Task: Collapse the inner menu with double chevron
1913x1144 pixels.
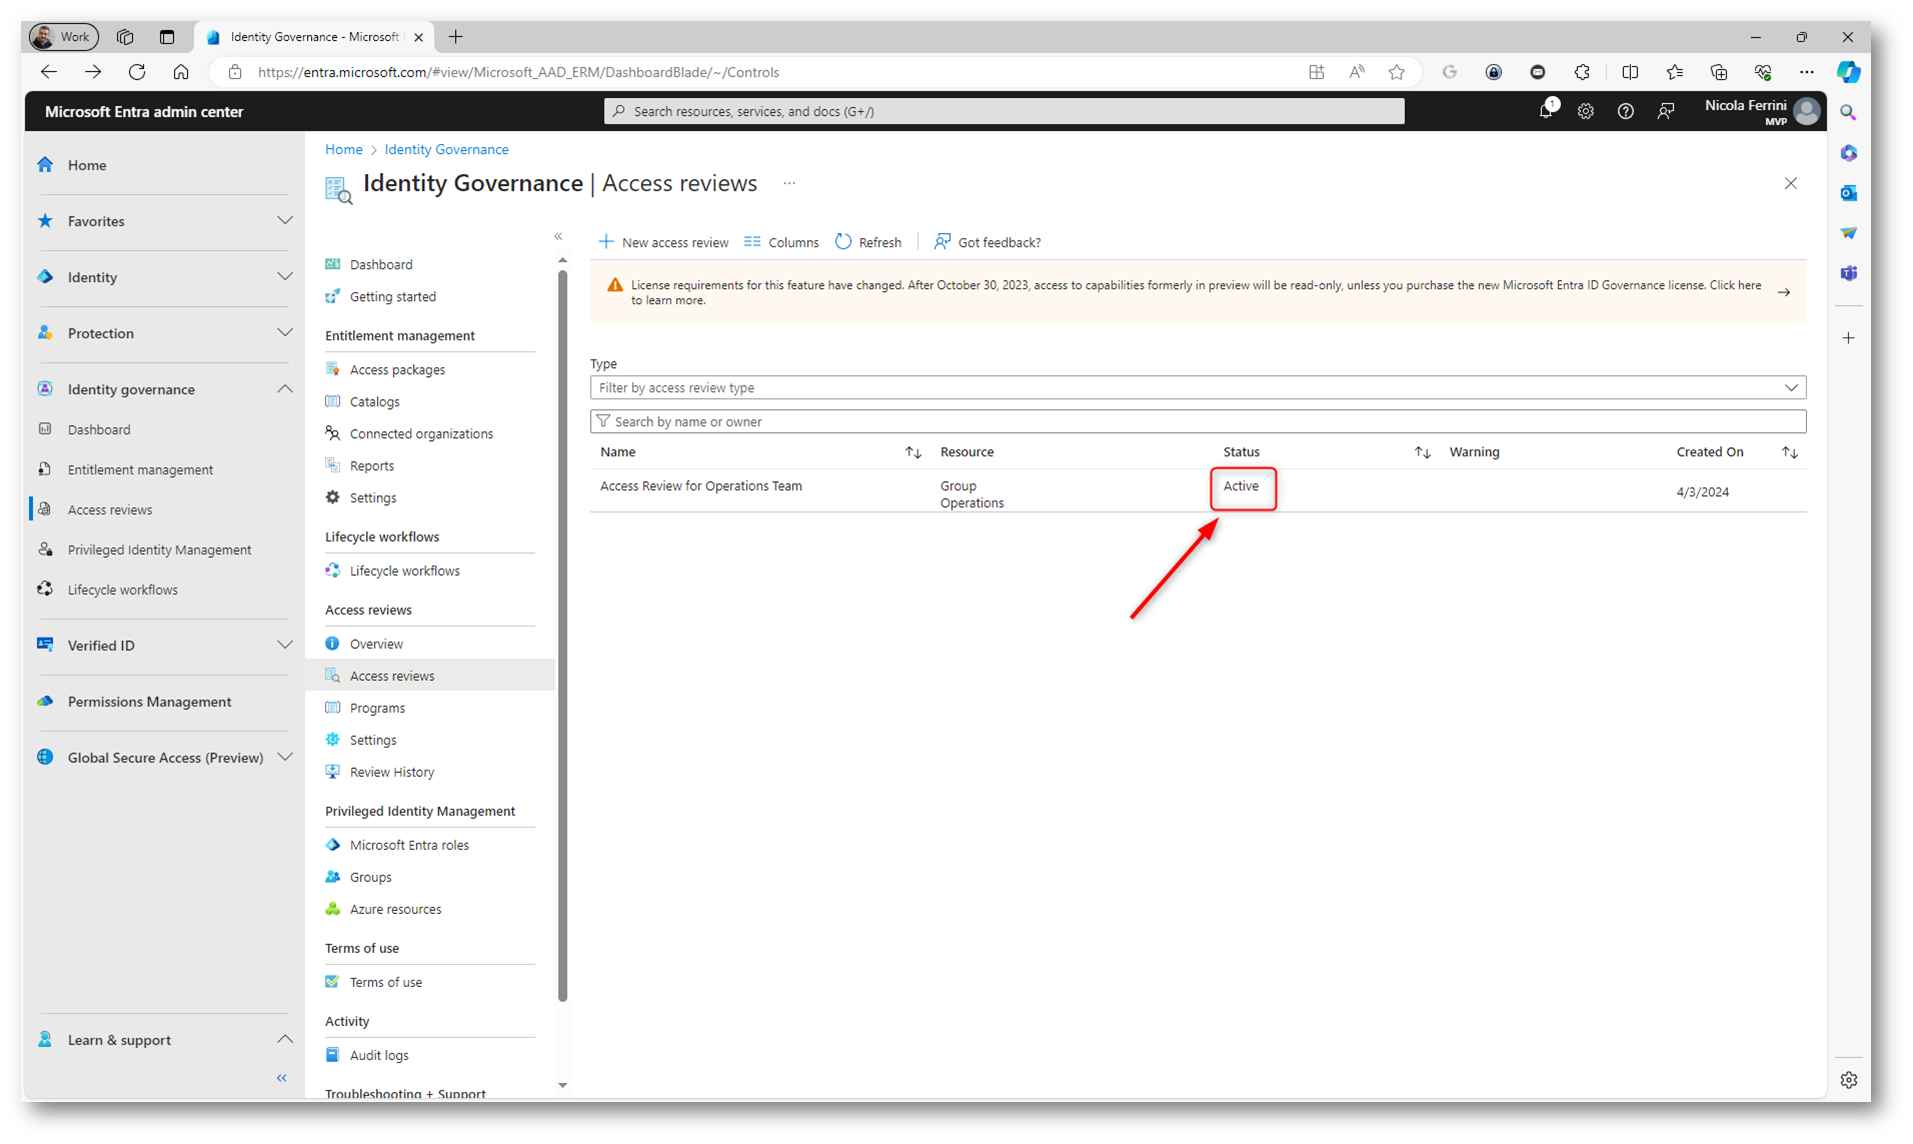Action: click(558, 237)
